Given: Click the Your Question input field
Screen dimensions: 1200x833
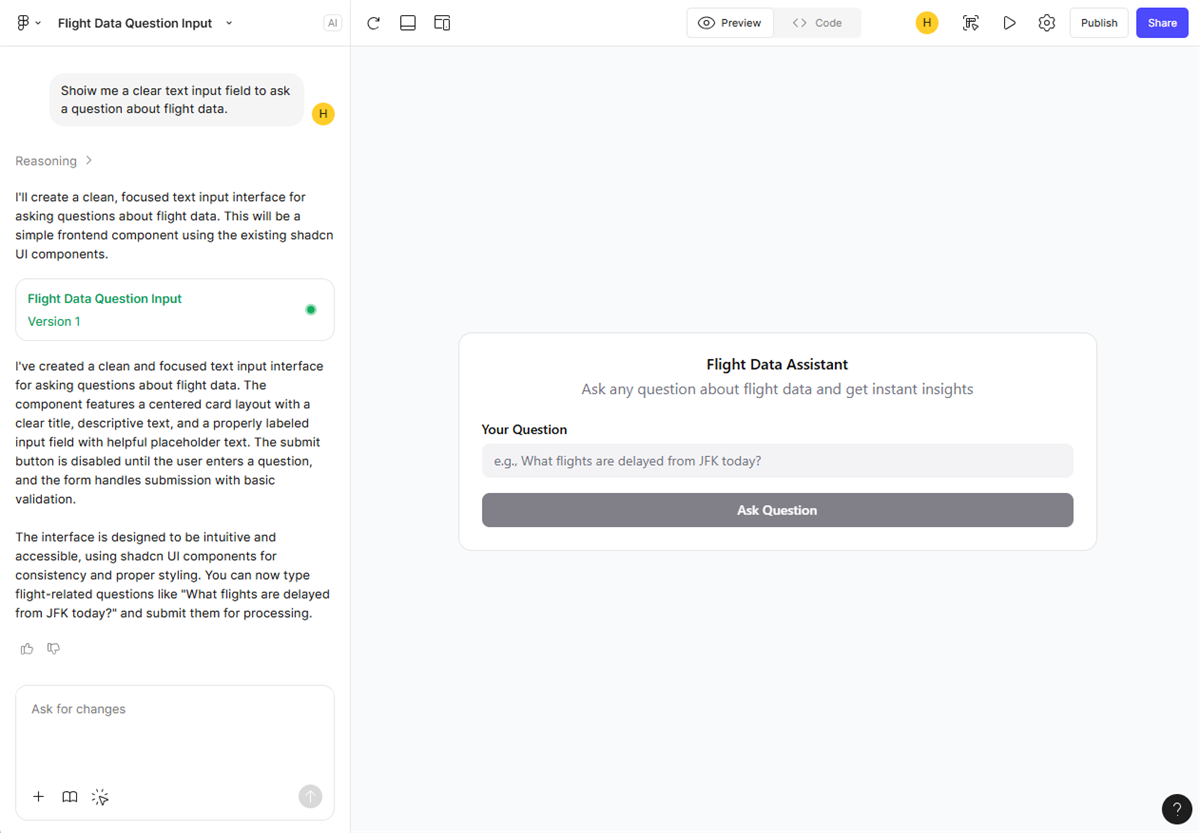Looking at the screenshot, I should (777, 461).
